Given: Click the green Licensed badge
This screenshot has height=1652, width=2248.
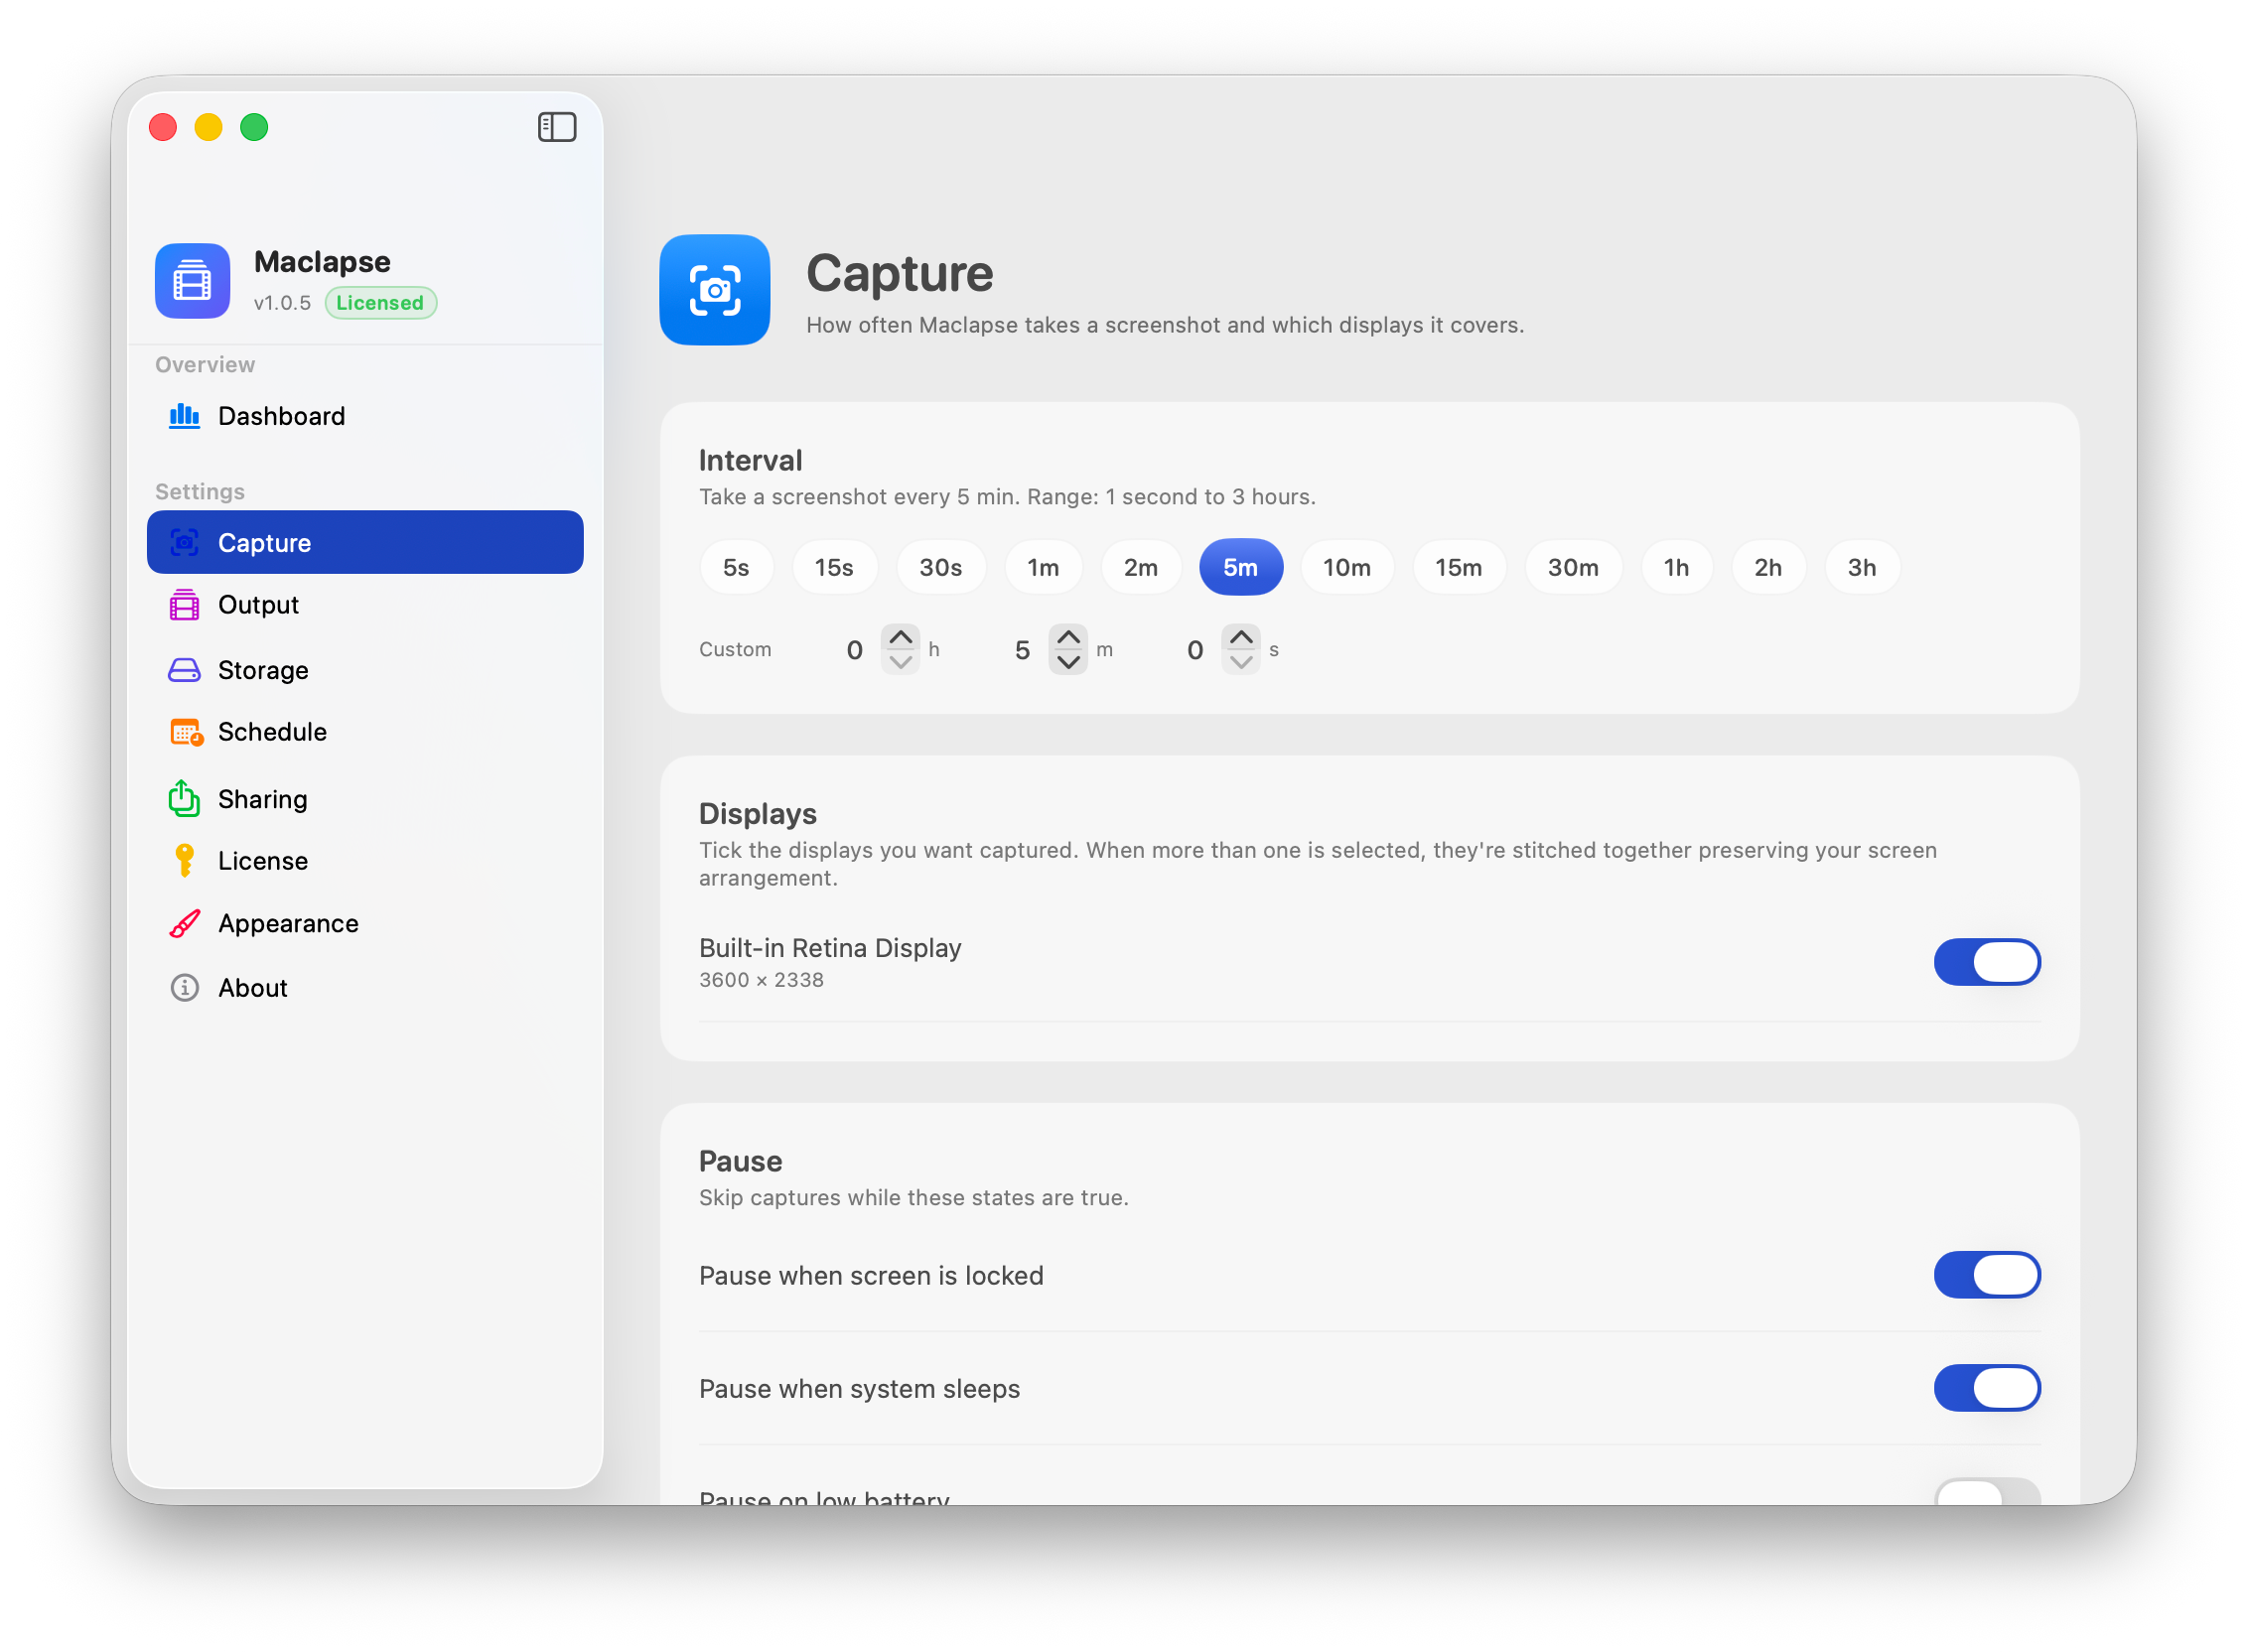Looking at the screenshot, I should pyautogui.click(x=381, y=303).
